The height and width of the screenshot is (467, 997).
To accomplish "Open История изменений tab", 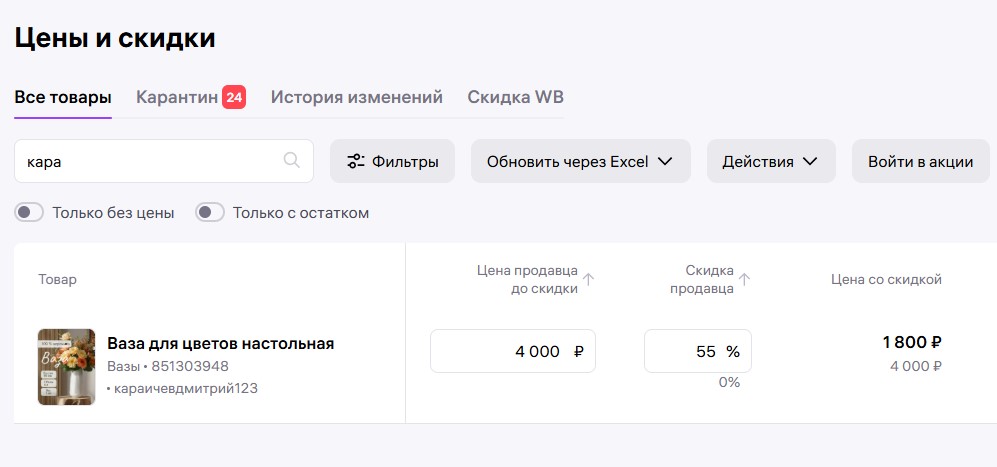I will pos(356,97).
